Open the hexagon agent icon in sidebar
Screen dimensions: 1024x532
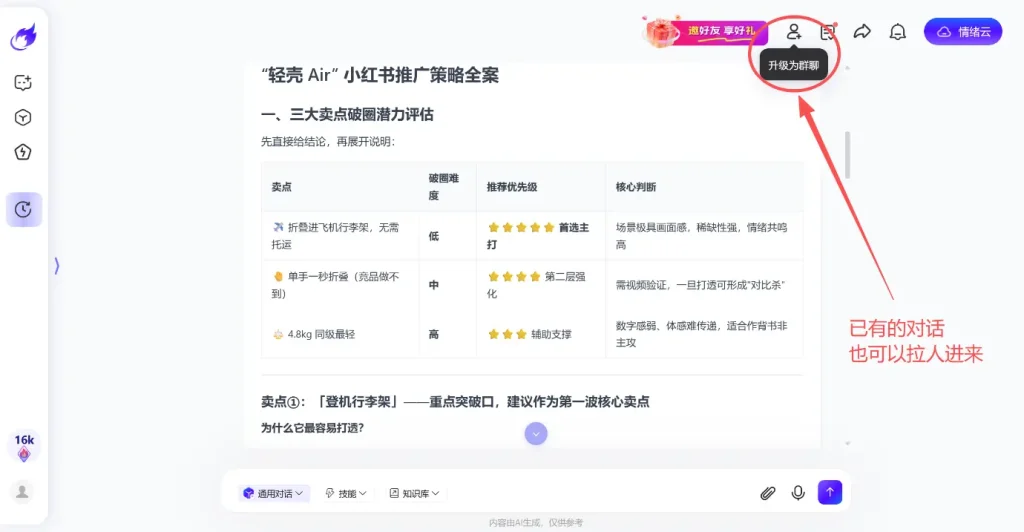point(23,118)
